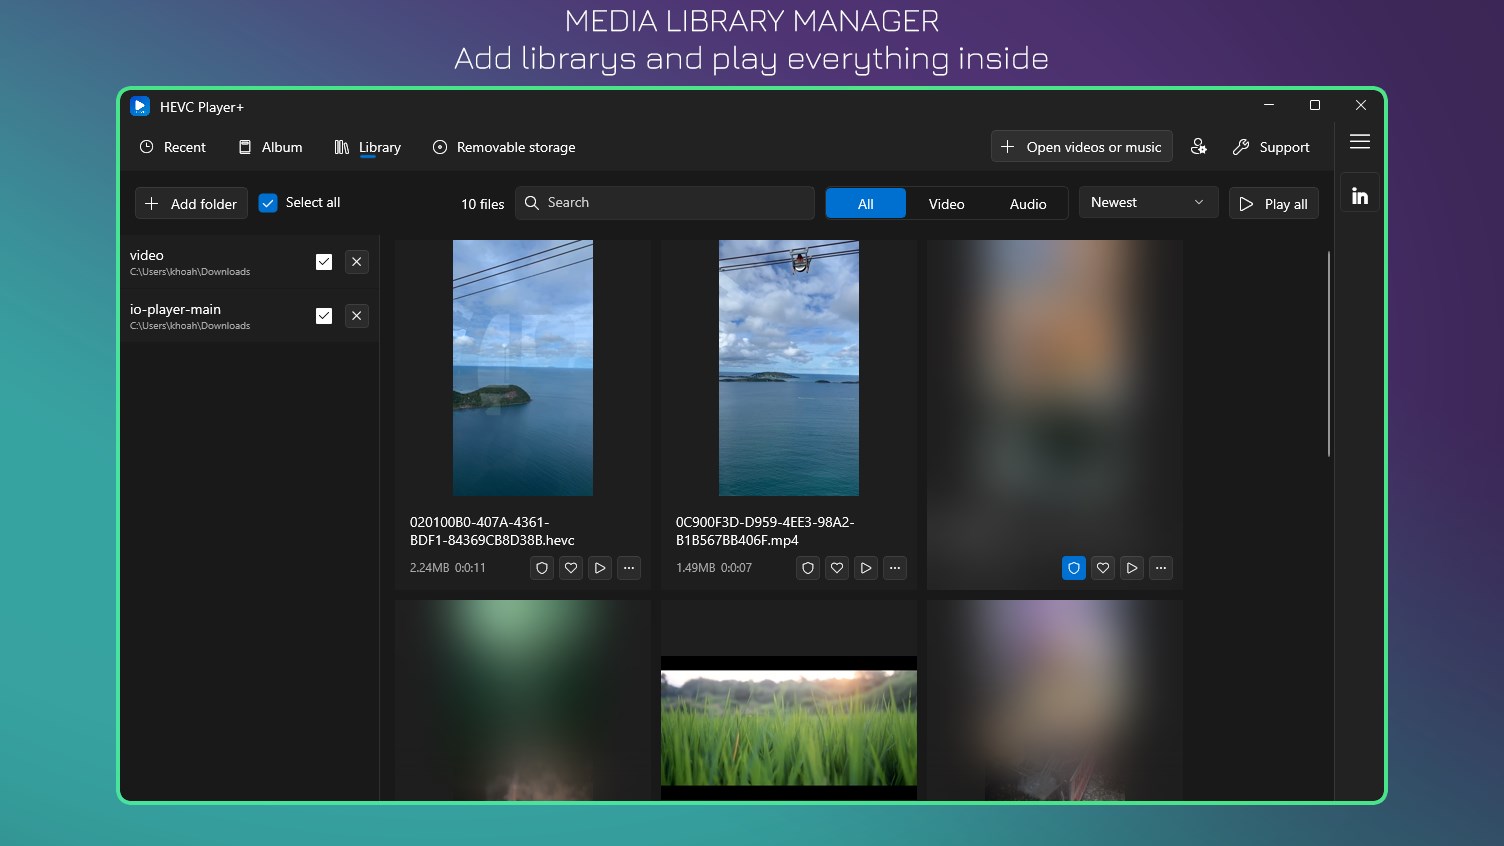Open the 0C900F3D cable car video thumbnail
This screenshot has width=1504, height=846.
[x=789, y=368]
